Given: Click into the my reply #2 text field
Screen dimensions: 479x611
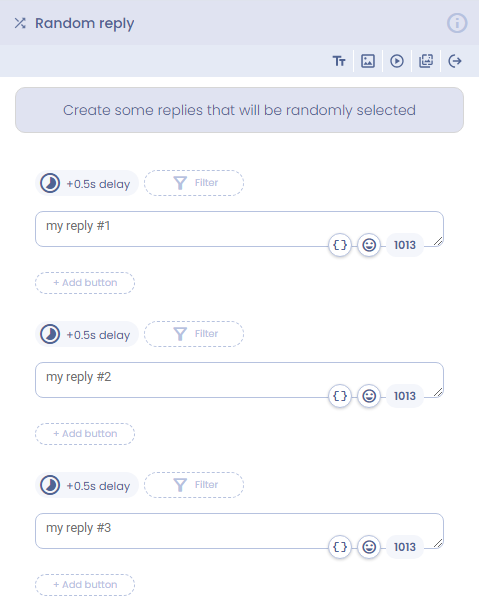Looking at the screenshot, I should 239,380.
